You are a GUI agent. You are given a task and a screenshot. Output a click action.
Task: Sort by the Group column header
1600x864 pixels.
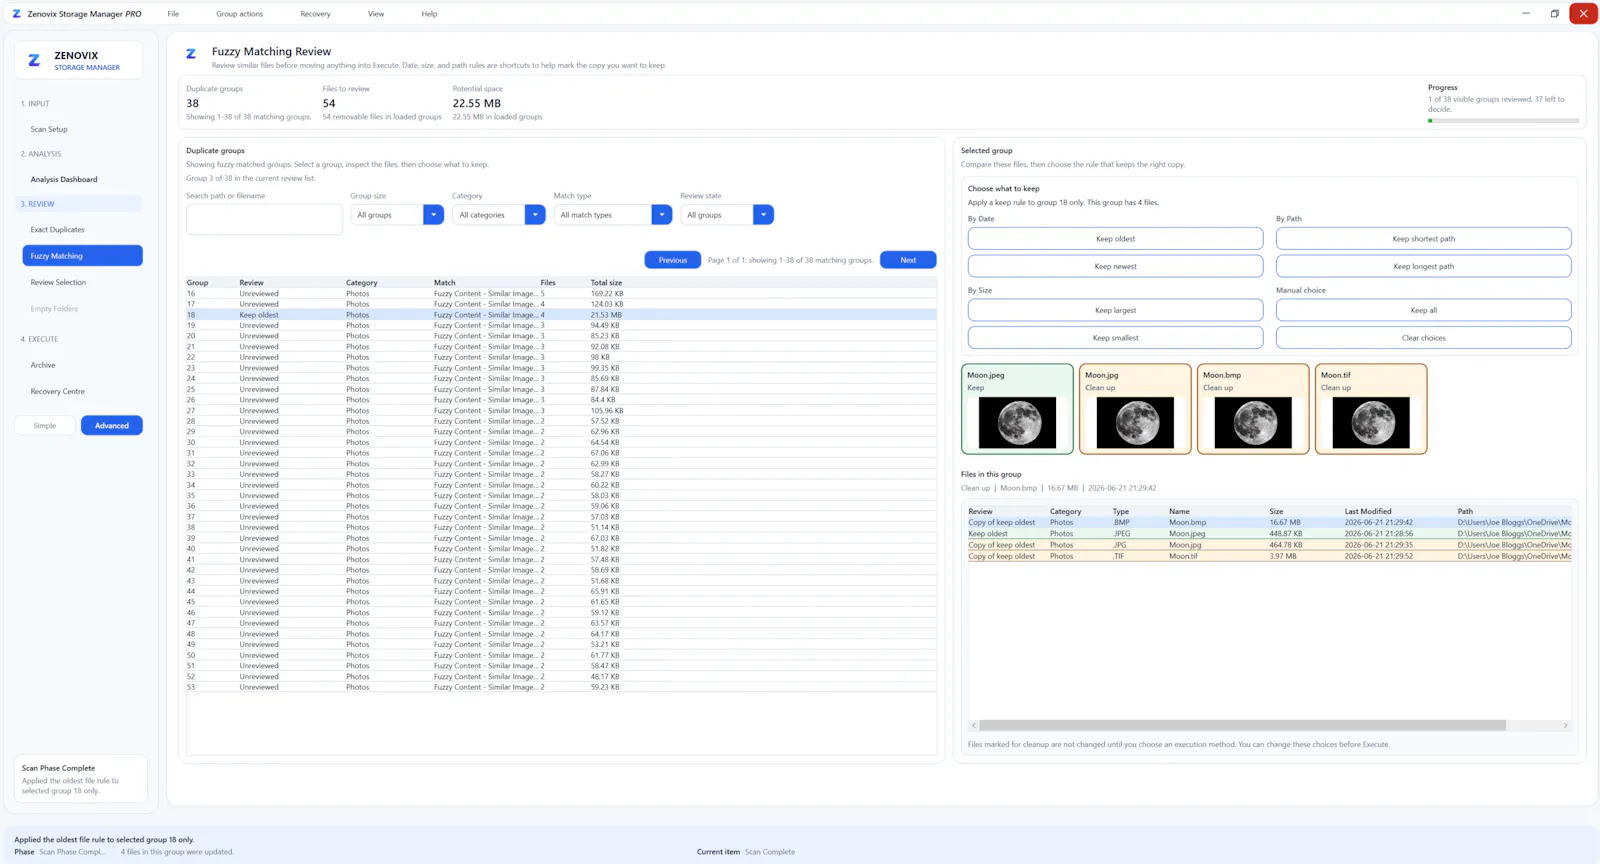coord(198,283)
